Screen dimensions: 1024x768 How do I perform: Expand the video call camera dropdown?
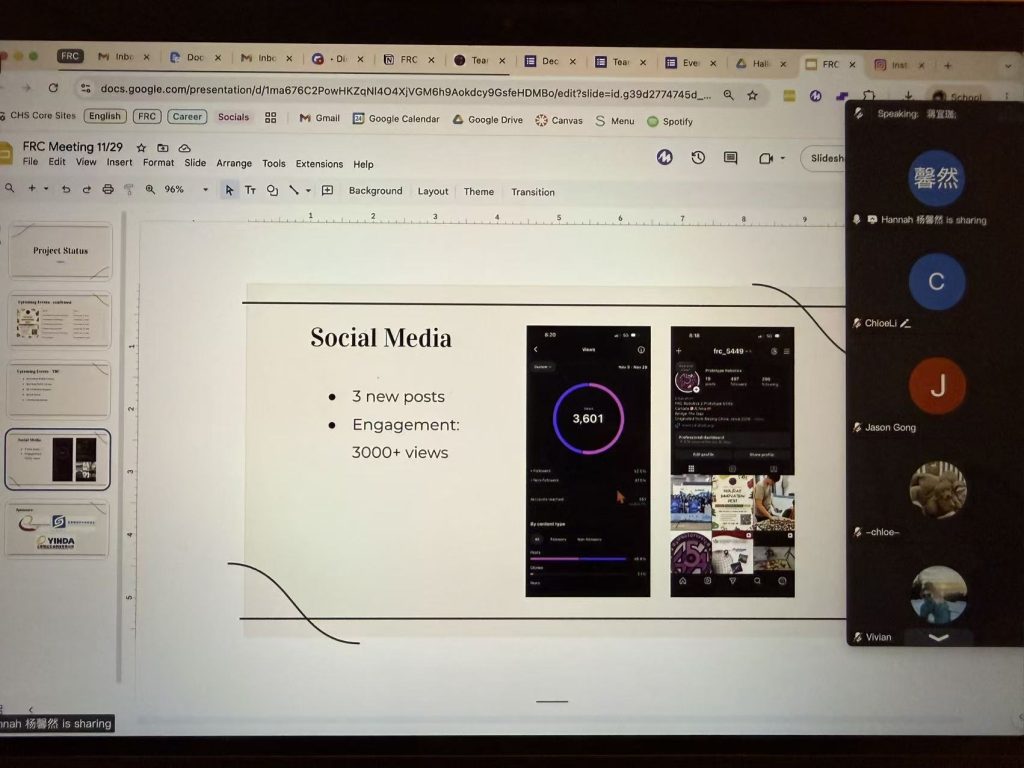tap(782, 158)
